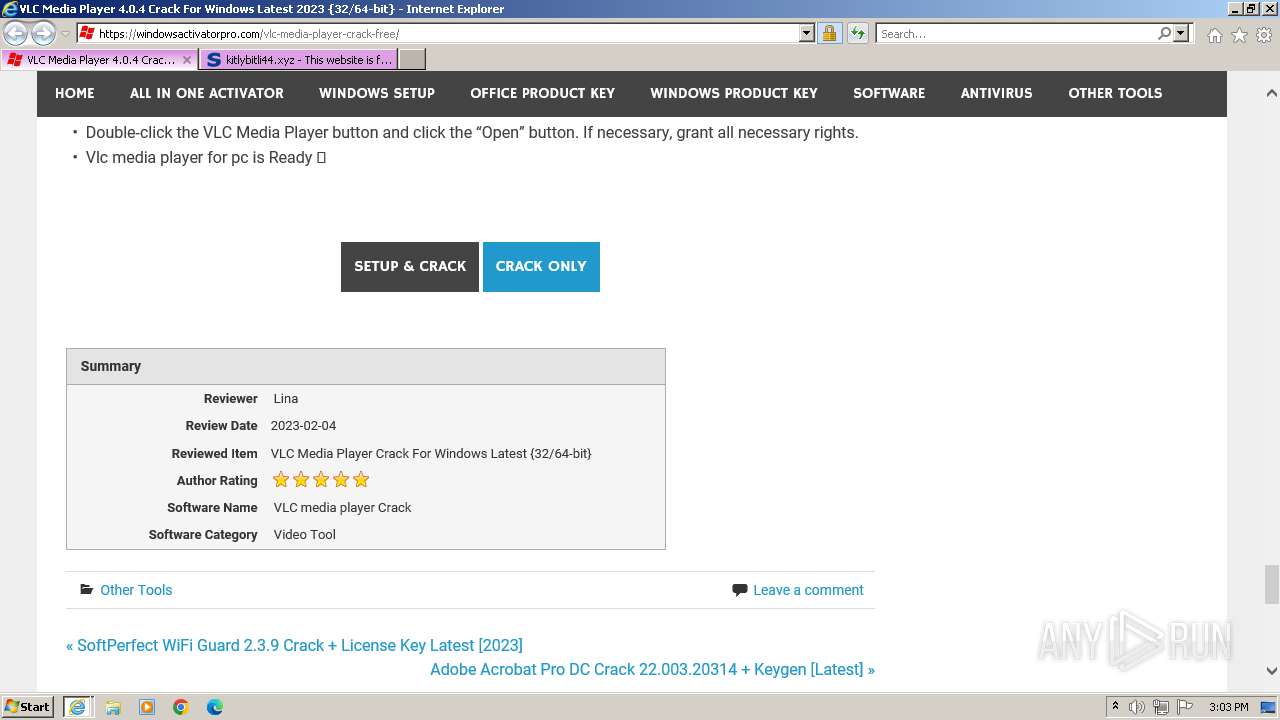Viewport: 1280px width, 720px height.
Task: Click 'Video Tool' software category value
Action: click(x=304, y=534)
